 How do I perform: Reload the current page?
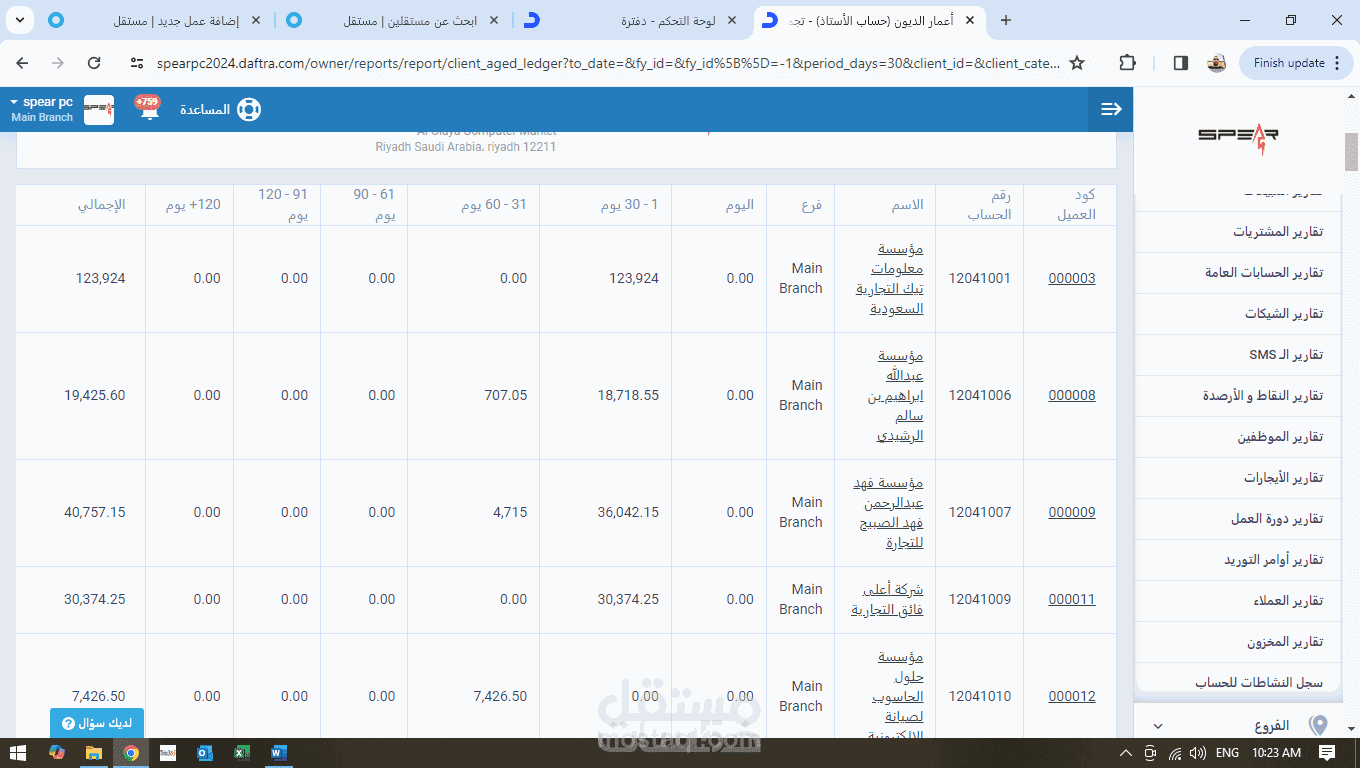point(94,63)
